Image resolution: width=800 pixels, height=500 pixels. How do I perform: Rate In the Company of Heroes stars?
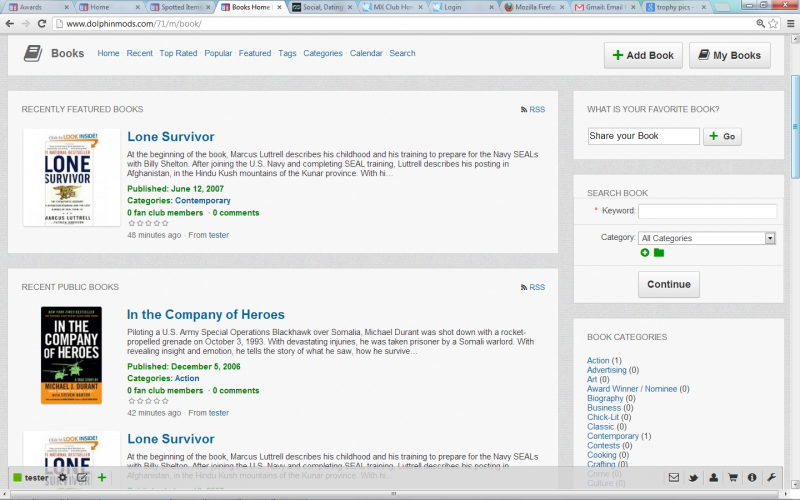[x=148, y=401]
